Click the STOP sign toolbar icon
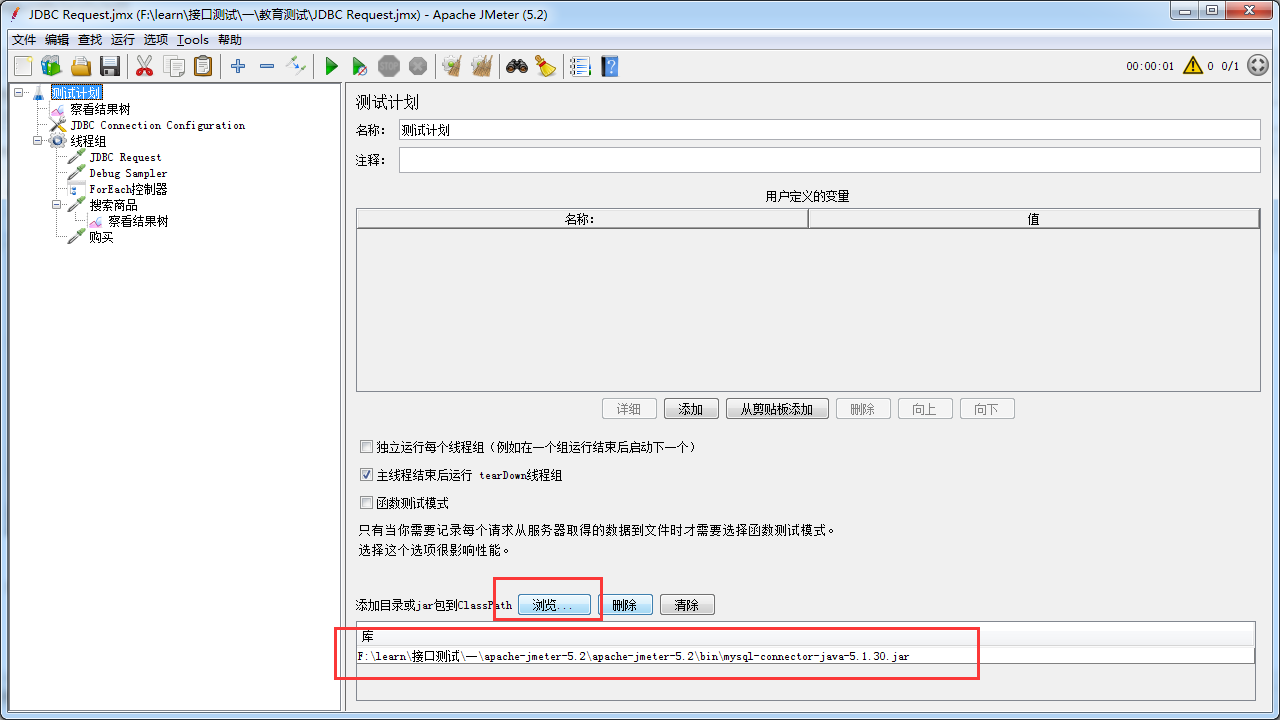This screenshot has width=1280, height=720. tap(389, 66)
